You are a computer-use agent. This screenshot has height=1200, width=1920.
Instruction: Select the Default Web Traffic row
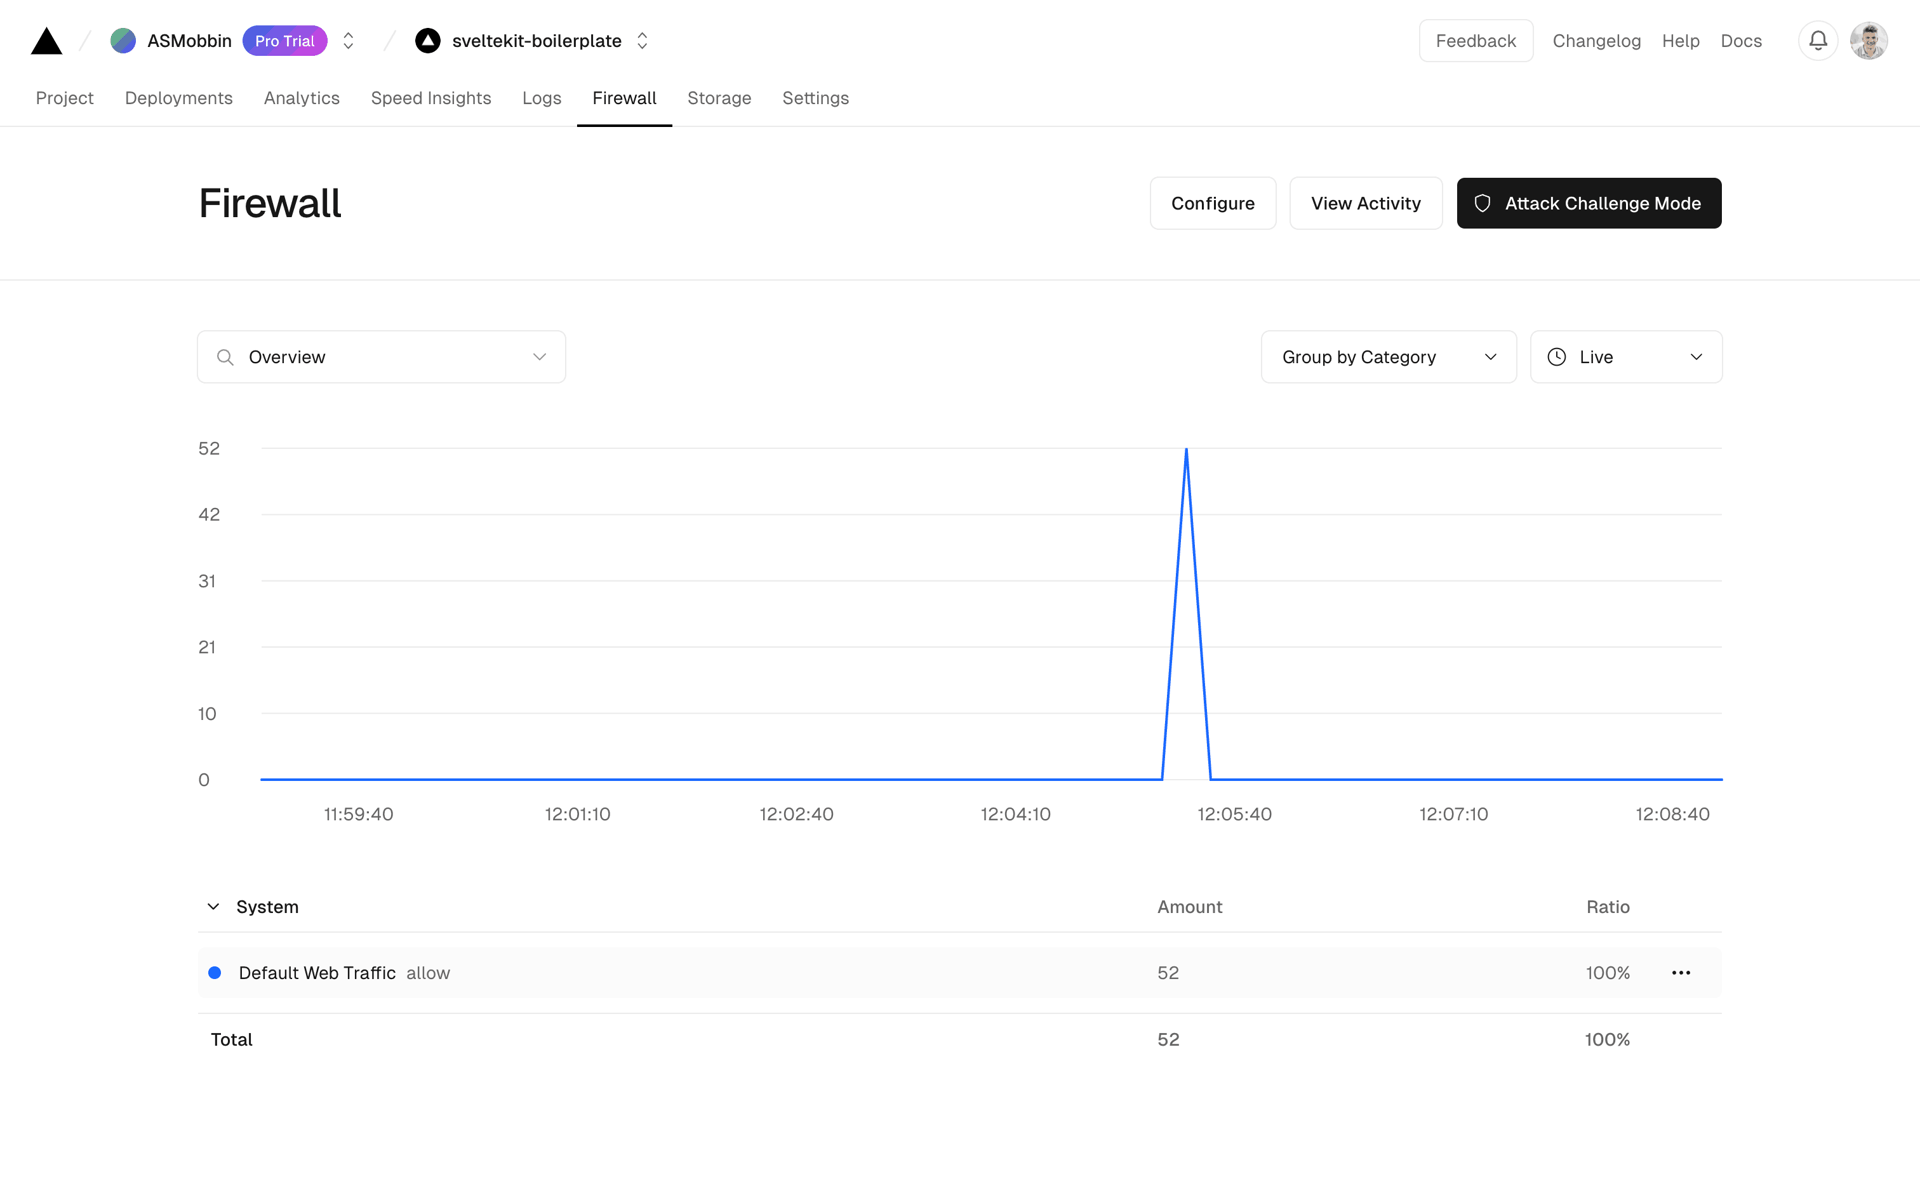click(960, 973)
